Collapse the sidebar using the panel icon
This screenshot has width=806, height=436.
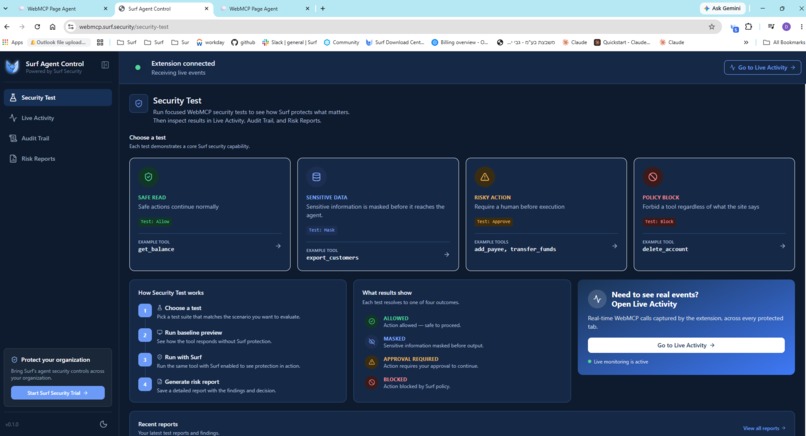(105, 65)
